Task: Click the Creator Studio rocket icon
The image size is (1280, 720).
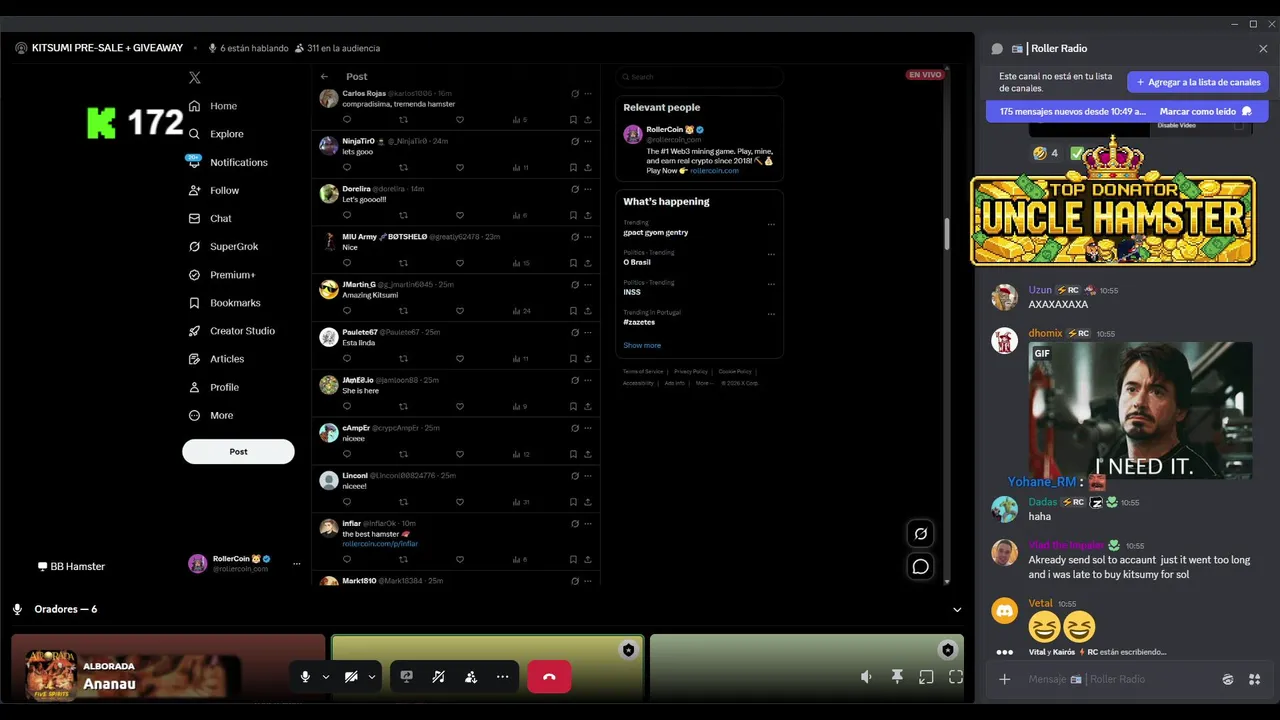Action: pos(195,331)
